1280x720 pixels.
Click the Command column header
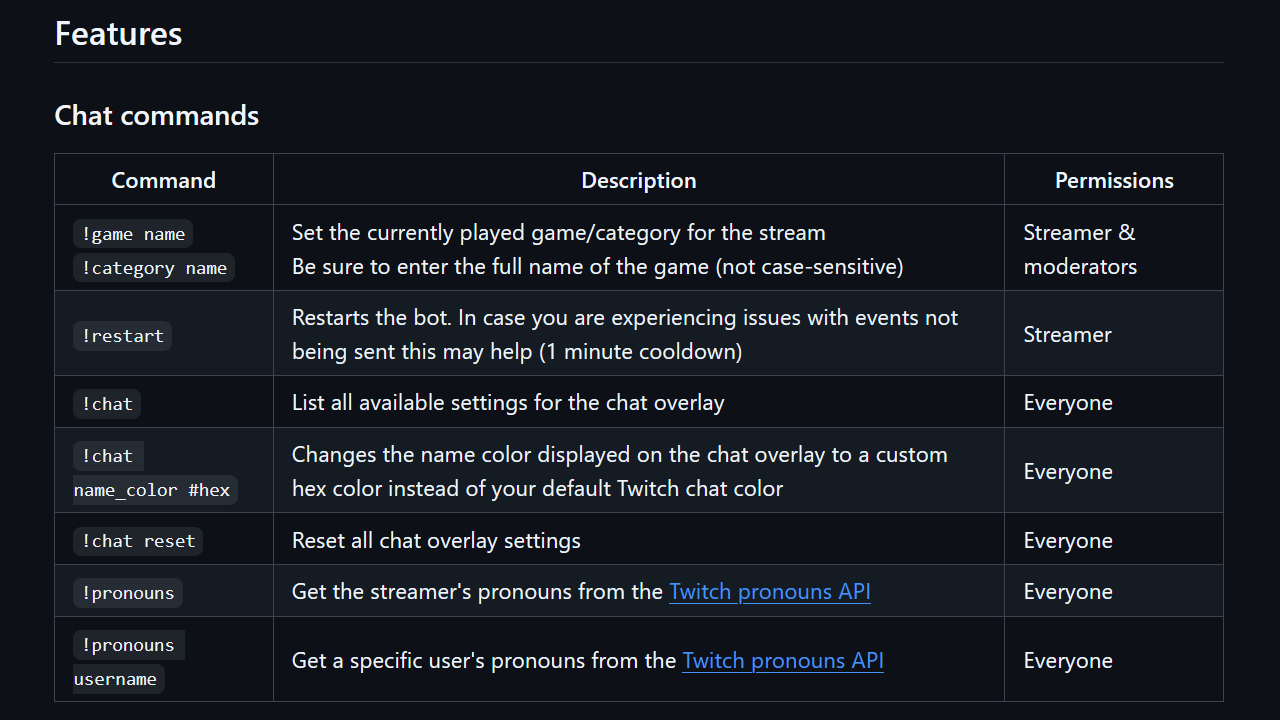point(163,181)
